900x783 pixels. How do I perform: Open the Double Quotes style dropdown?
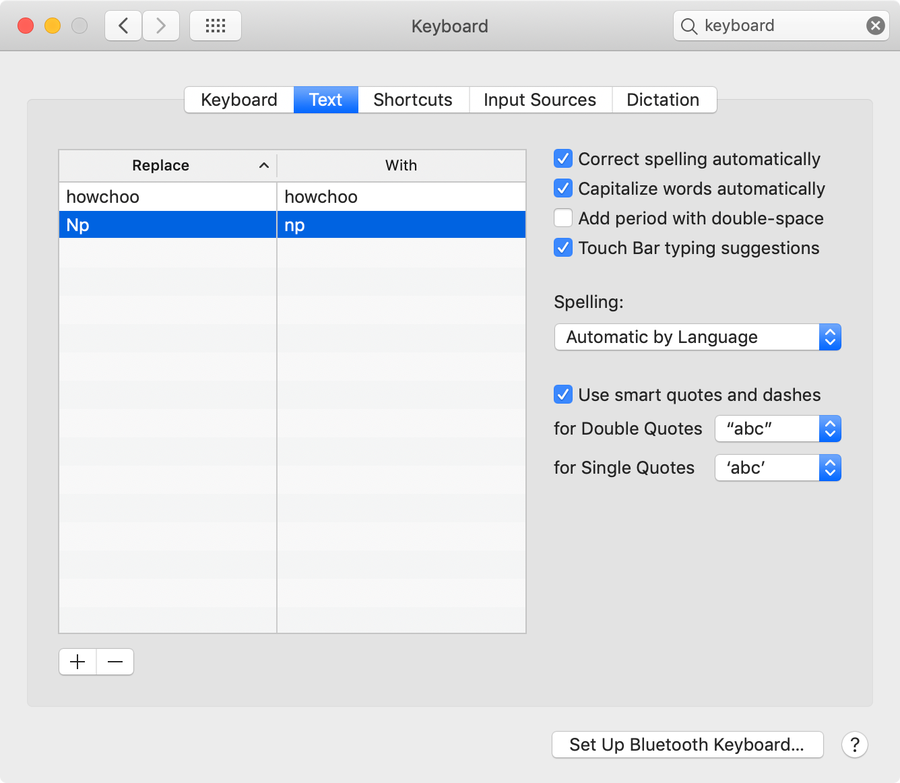(777, 429)
